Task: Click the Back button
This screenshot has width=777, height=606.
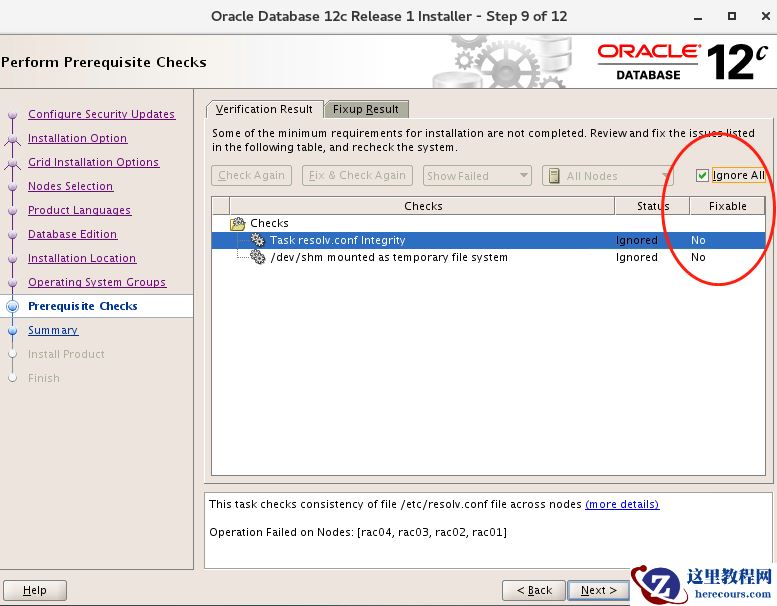Action: point(534,590)
